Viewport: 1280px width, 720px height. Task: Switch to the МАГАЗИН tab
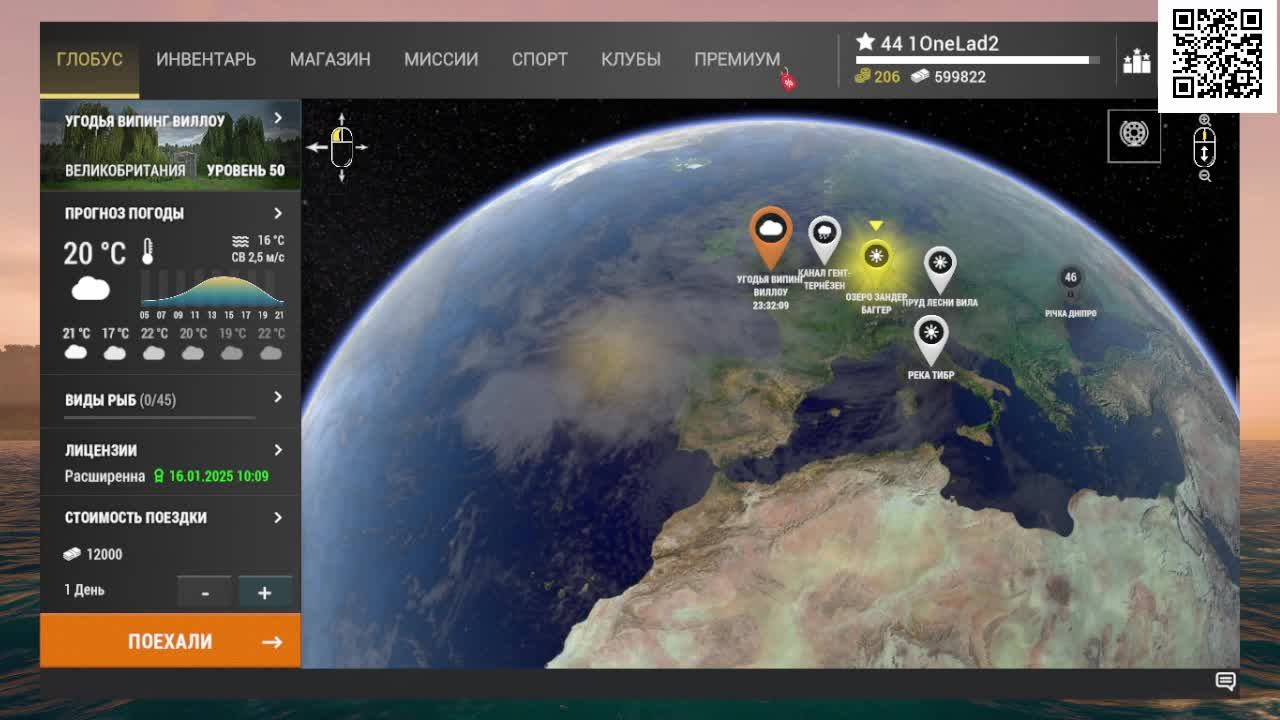click(x=330, y=59)
